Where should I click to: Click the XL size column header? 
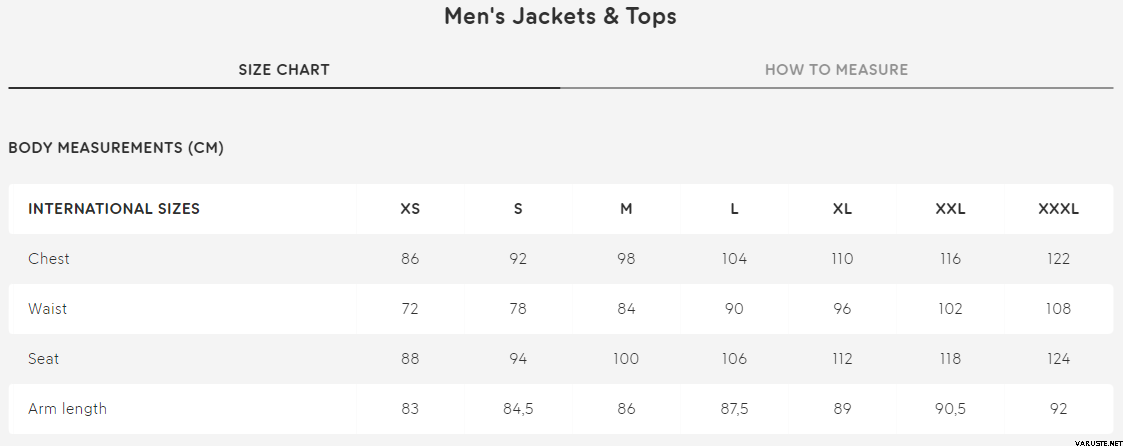click(x=842, y=209)
